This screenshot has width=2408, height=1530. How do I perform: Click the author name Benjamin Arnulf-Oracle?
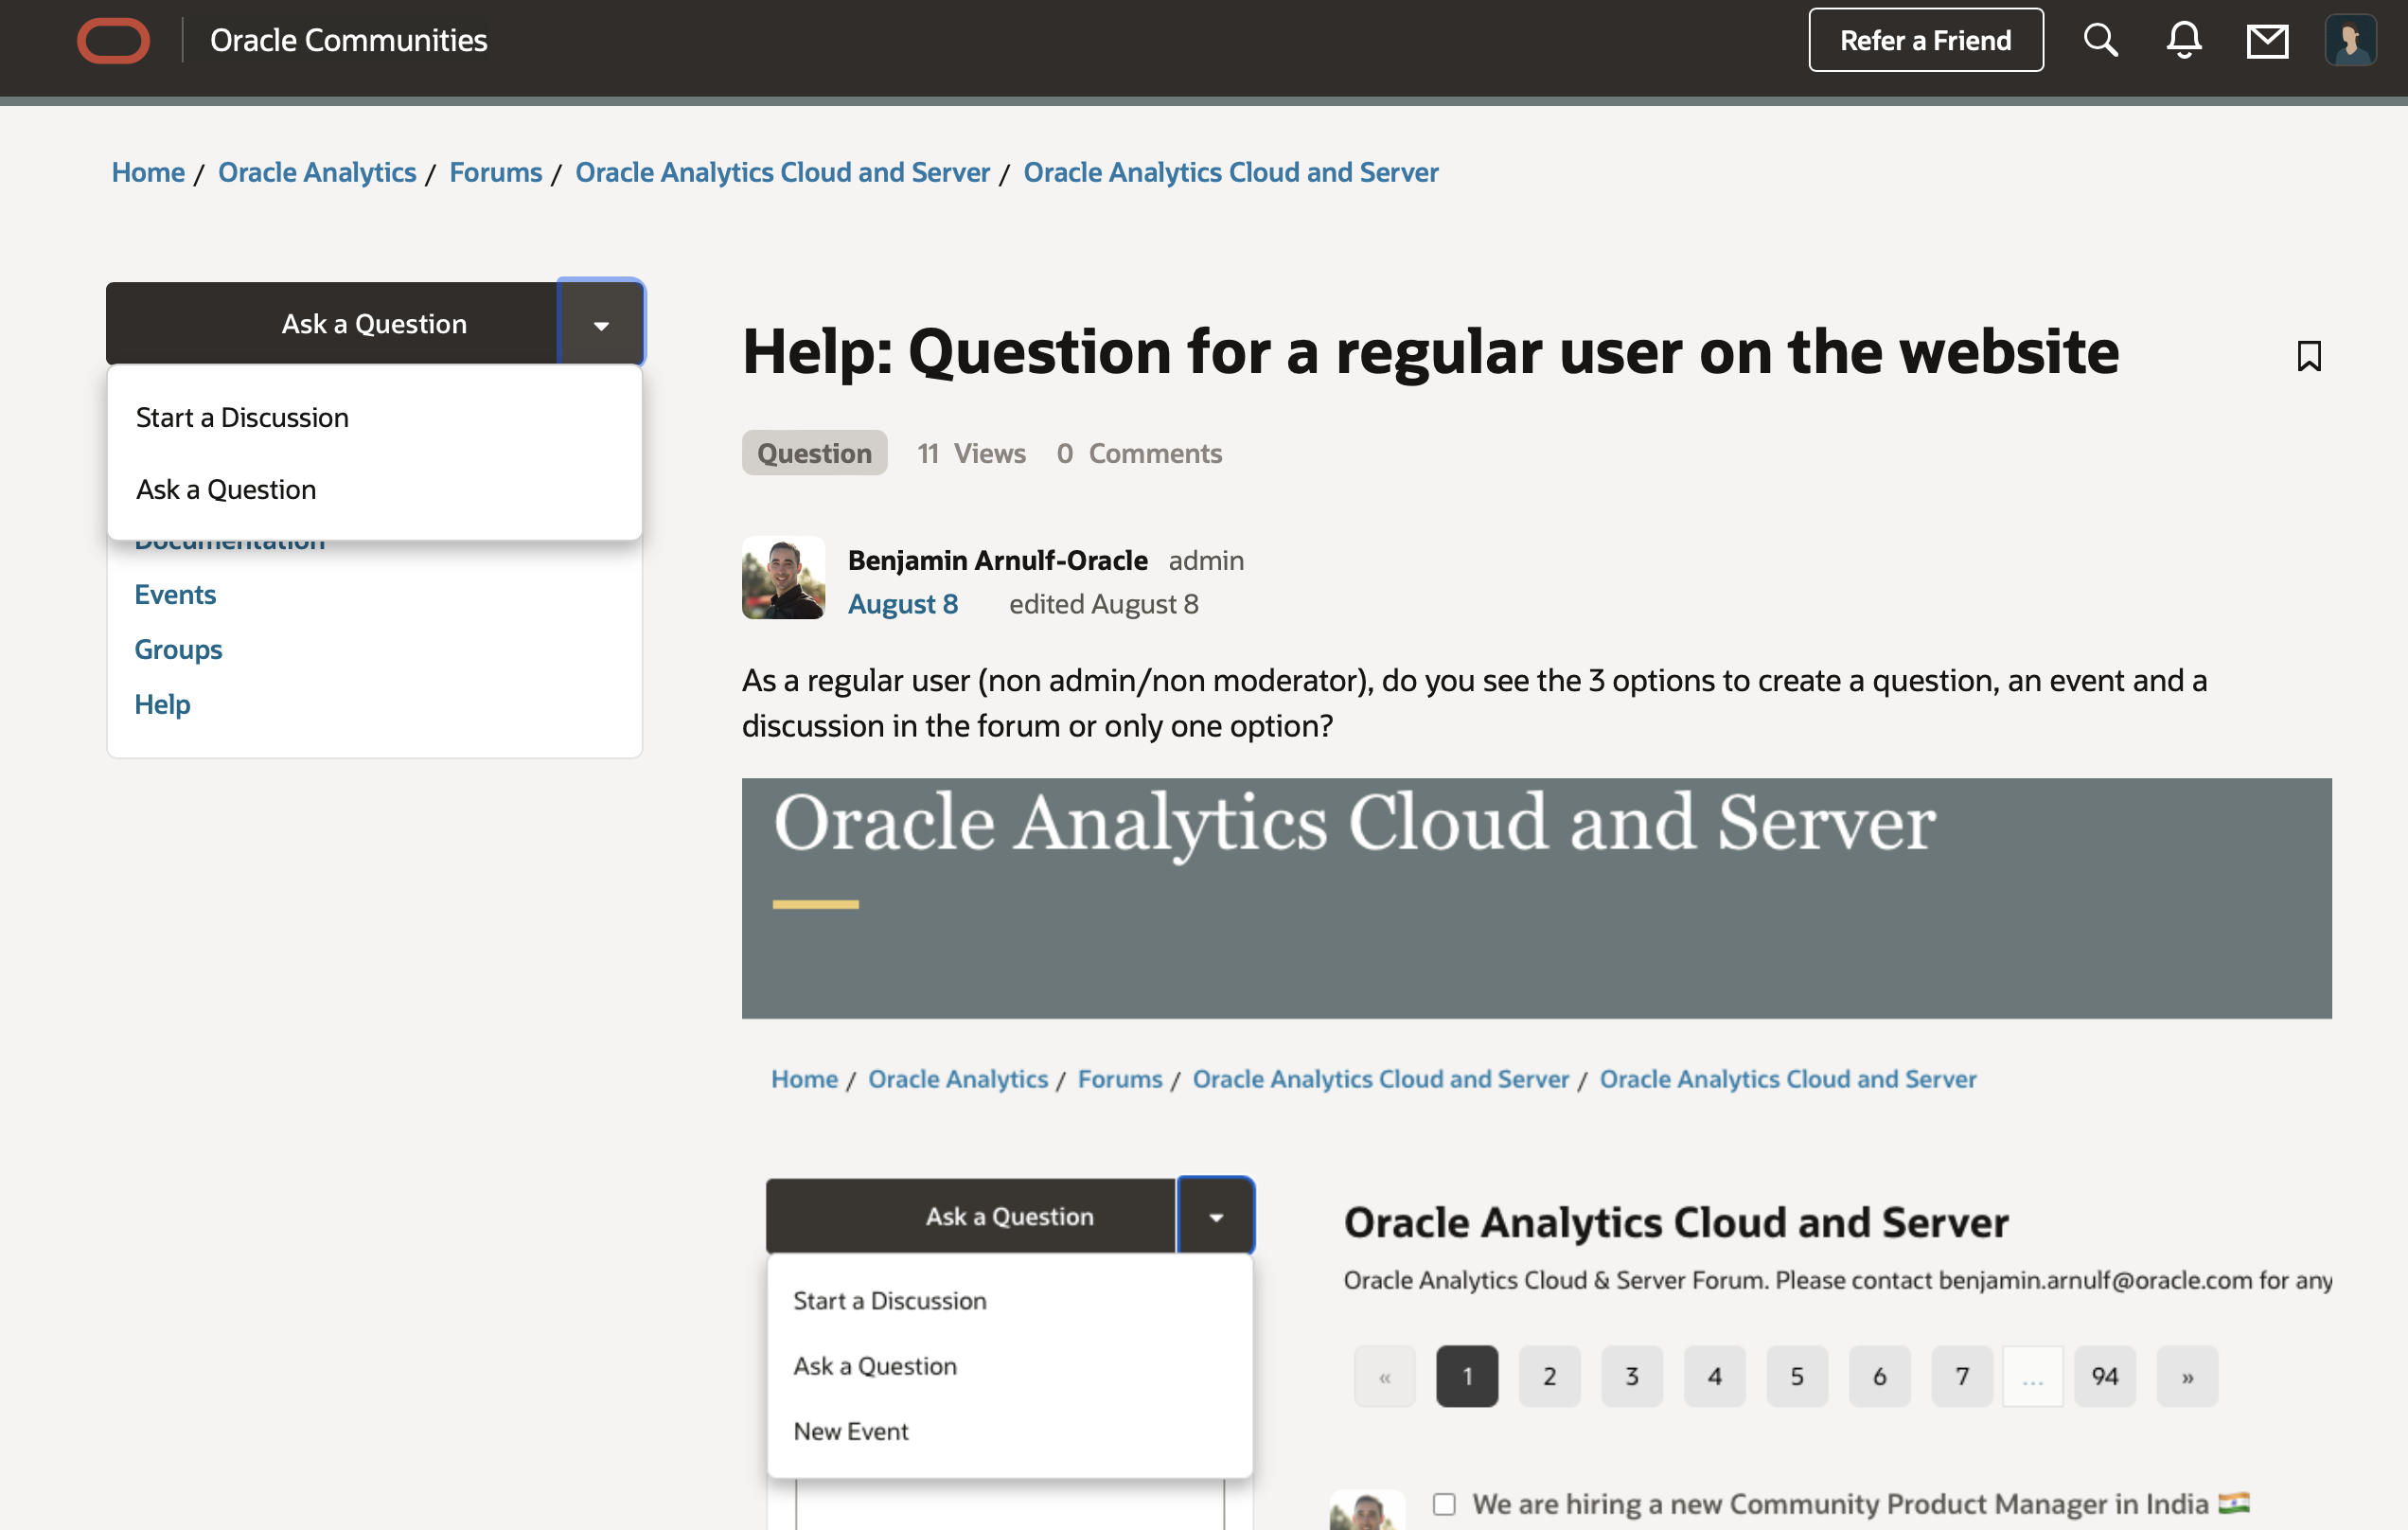pyautogui.click(x=997, y=560)
